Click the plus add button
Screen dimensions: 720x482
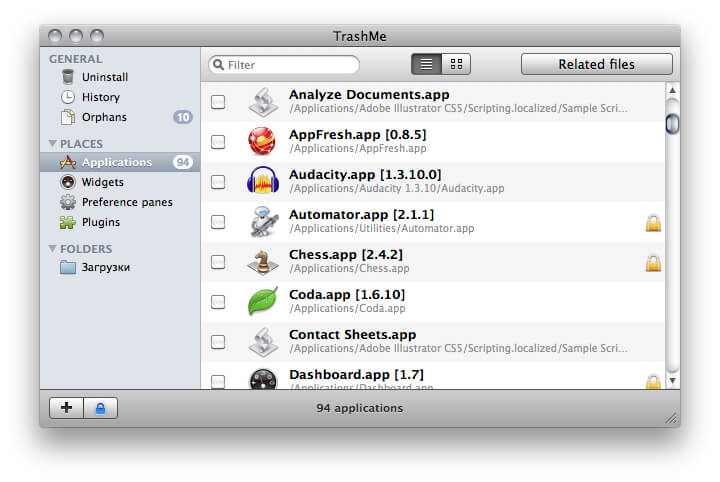tap(67, 408)
